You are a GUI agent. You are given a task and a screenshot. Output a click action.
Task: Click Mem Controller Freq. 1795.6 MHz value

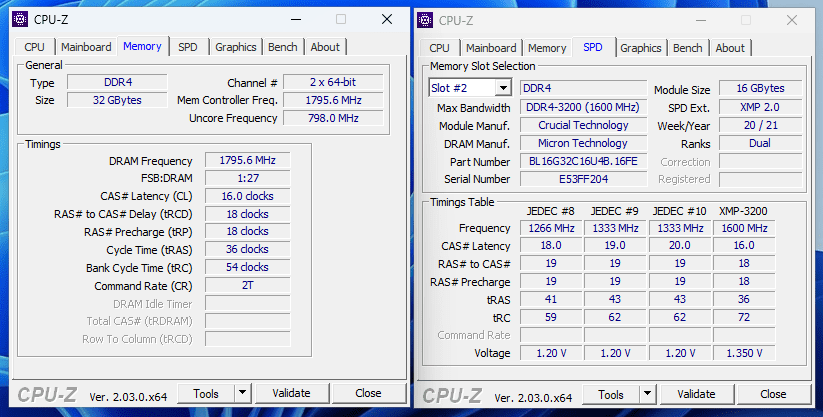(x=333, y=100)
